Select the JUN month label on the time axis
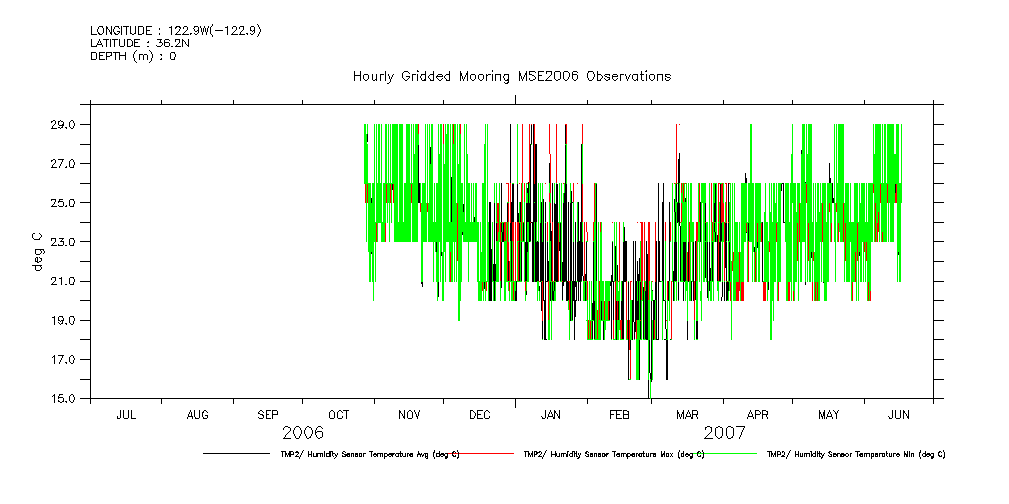Screen dimensions: 1009x504 click(898, 414)
